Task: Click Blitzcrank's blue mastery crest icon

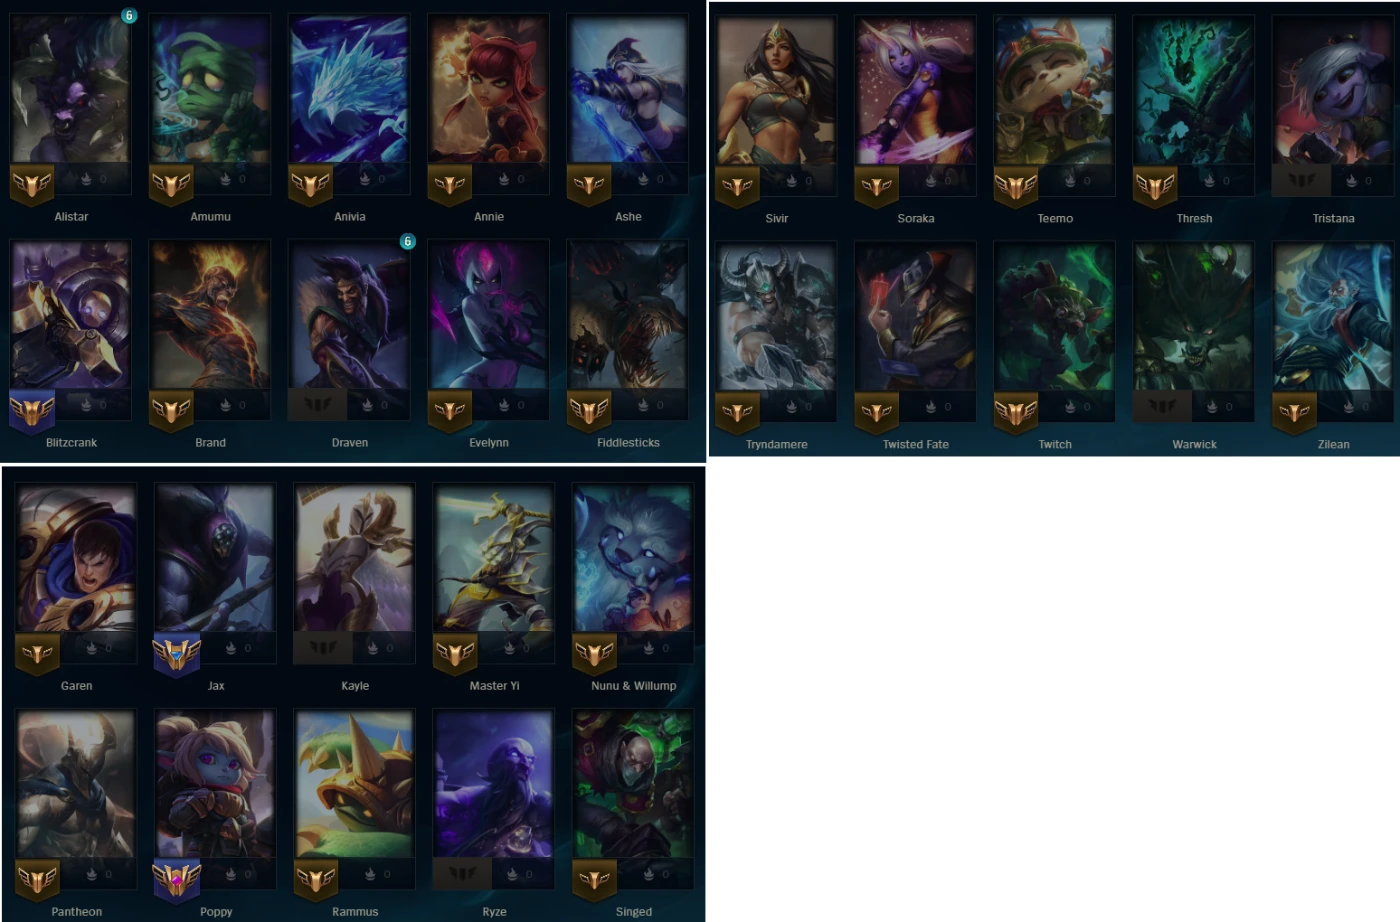Action: [x=31, y=411]
